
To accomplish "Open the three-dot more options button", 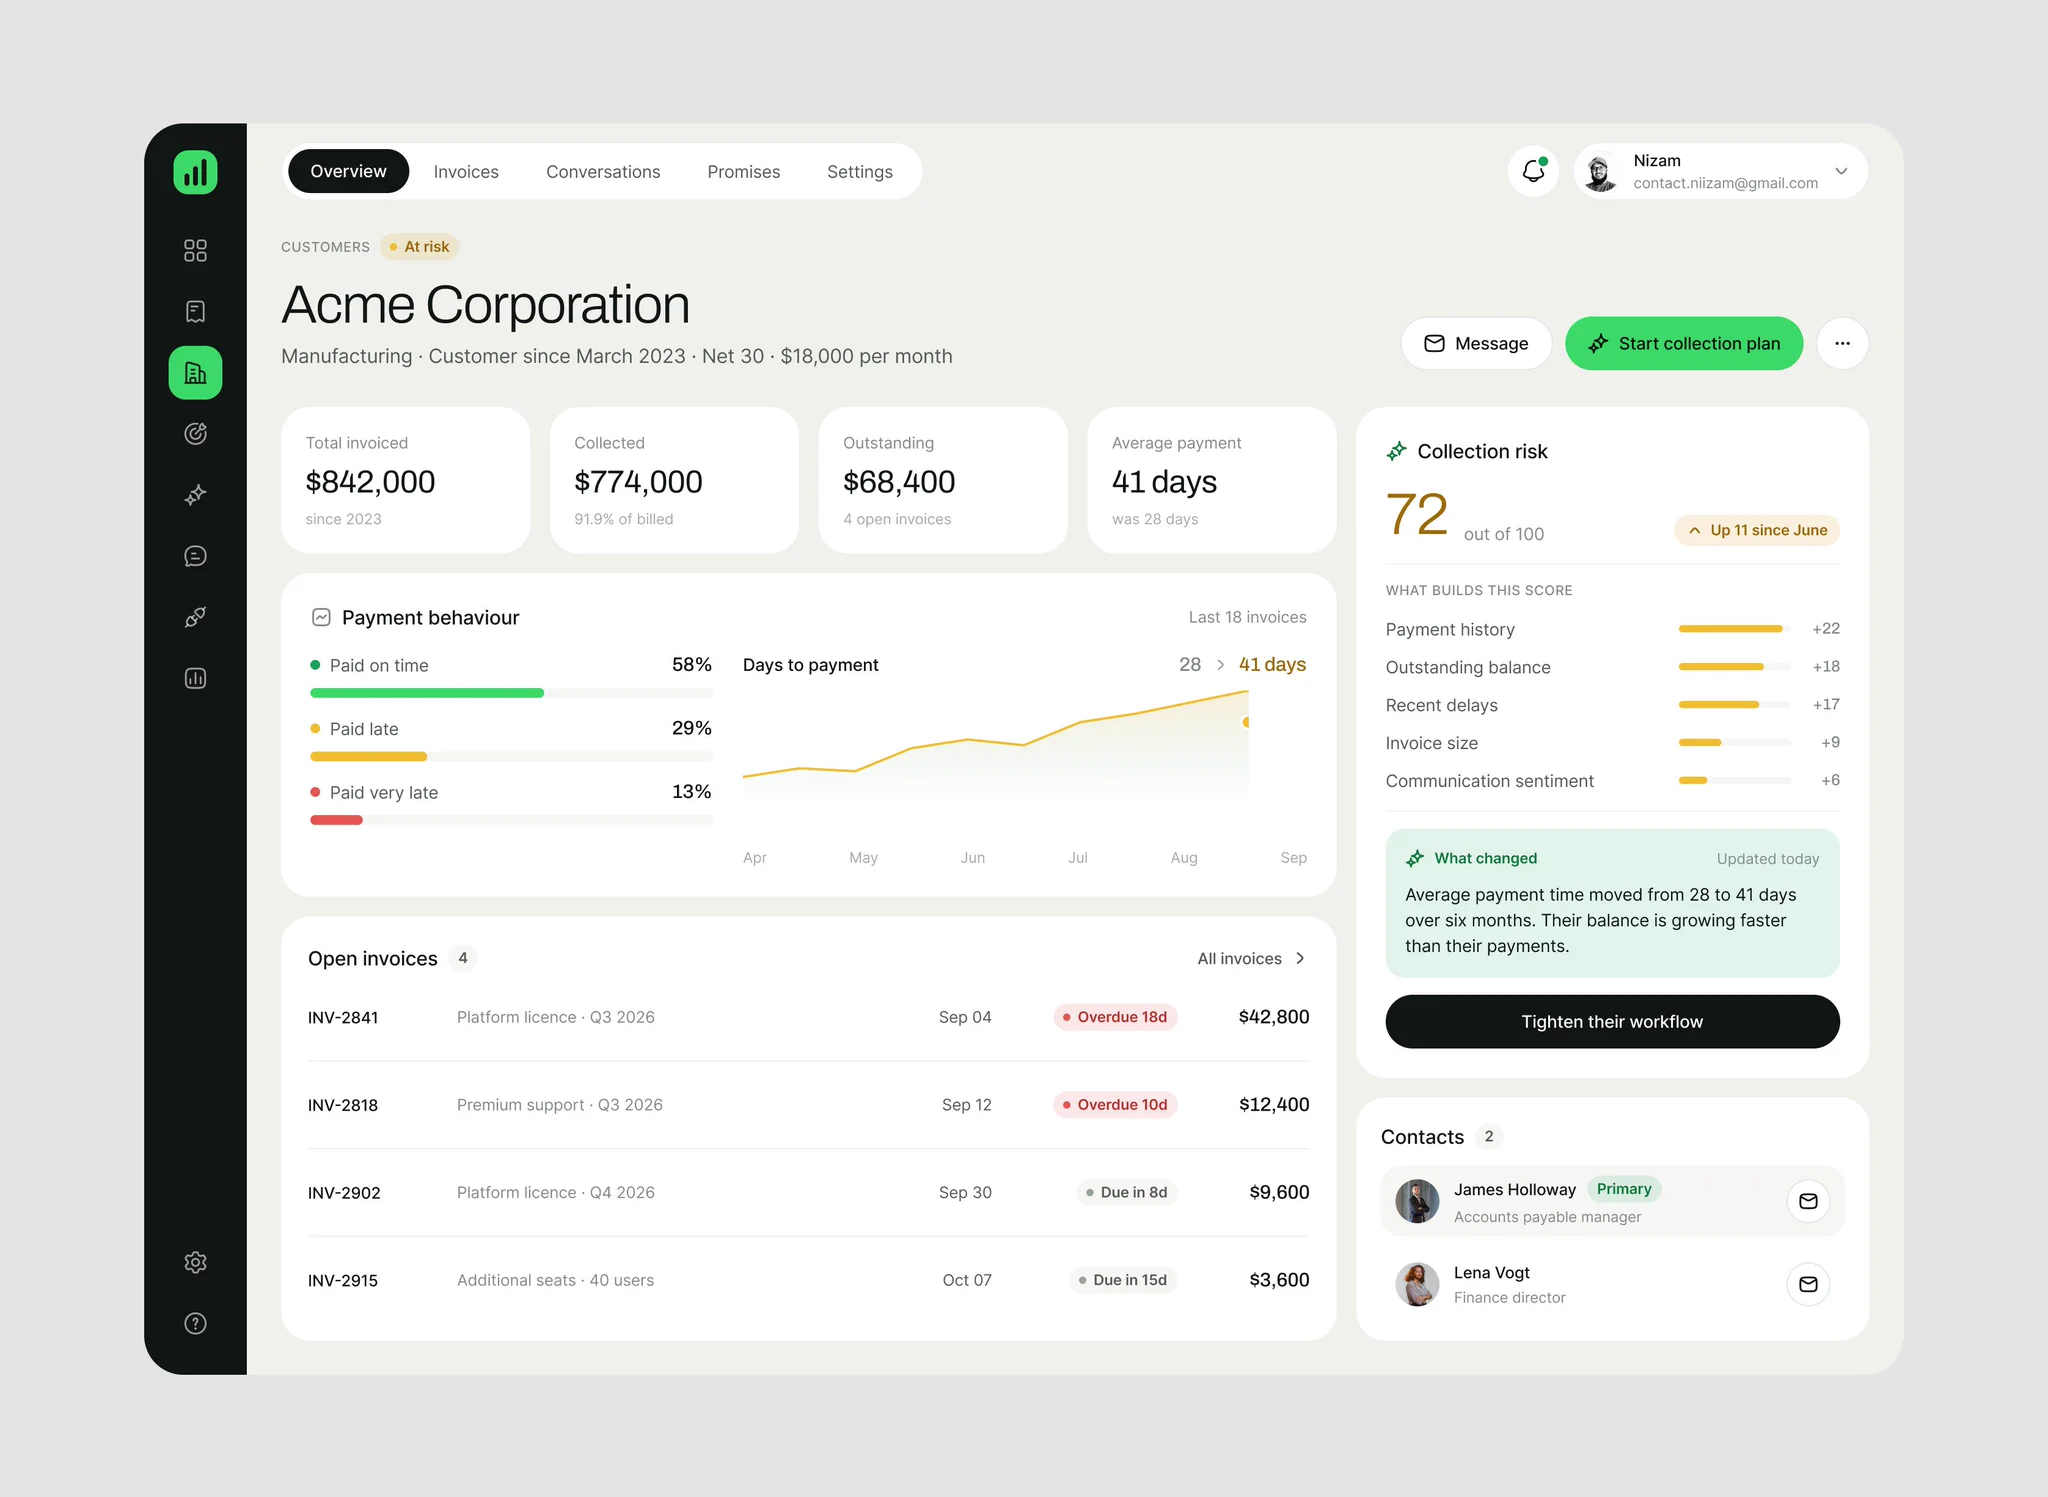I will point(1842,343).
